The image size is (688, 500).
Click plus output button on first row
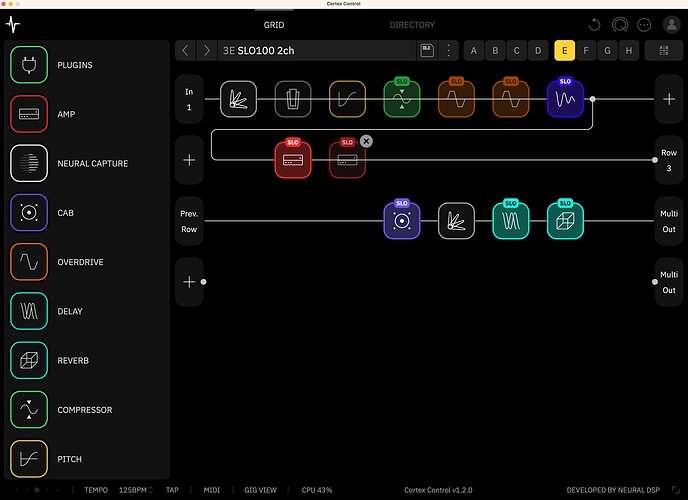click(669, 99)
